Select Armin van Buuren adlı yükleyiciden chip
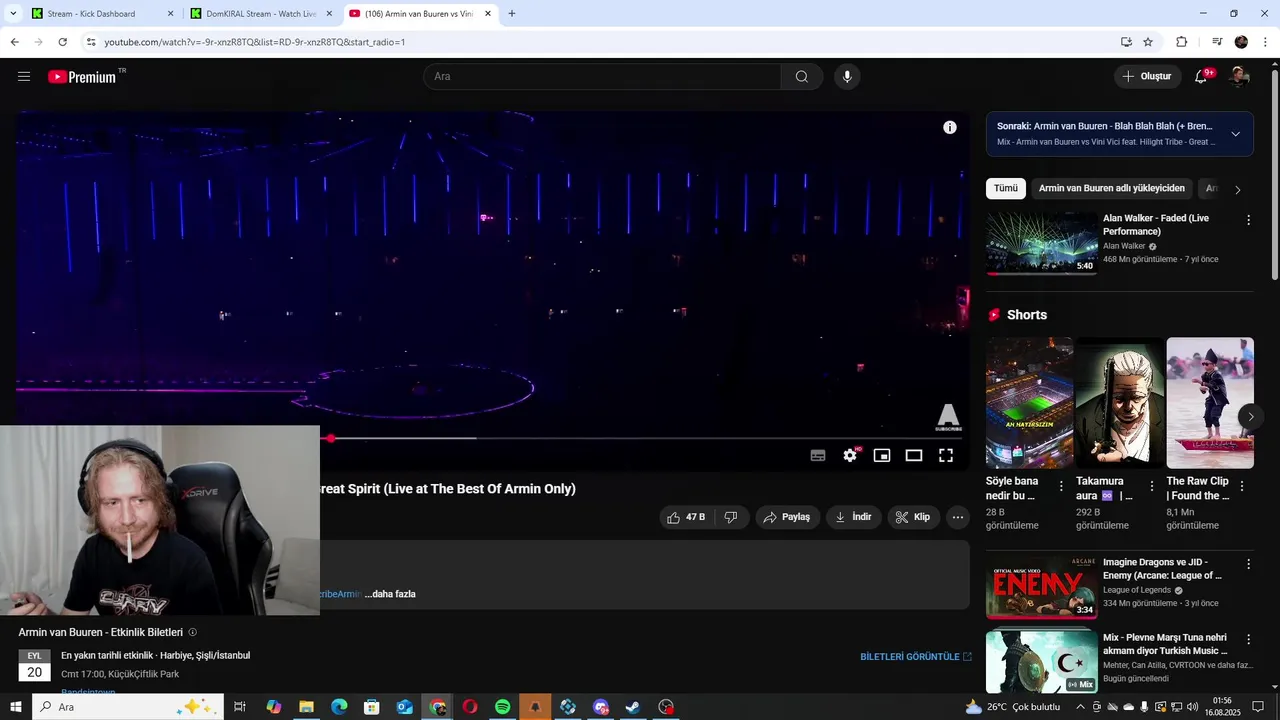This screenshot has width=1280, height=720. tap(1111, 188)
